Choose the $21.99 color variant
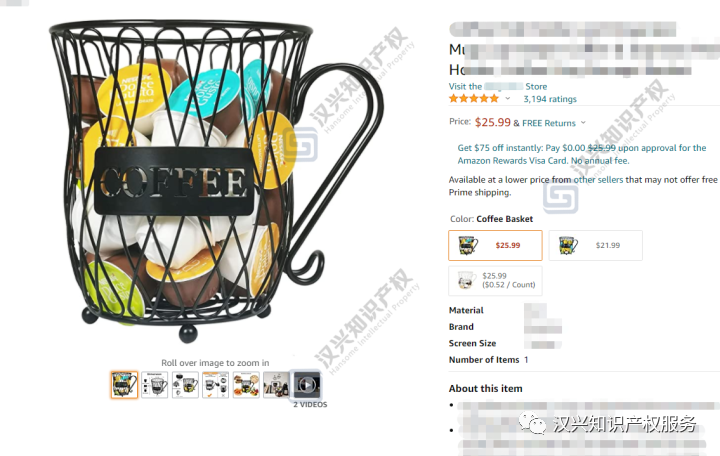 click(596, 246)
